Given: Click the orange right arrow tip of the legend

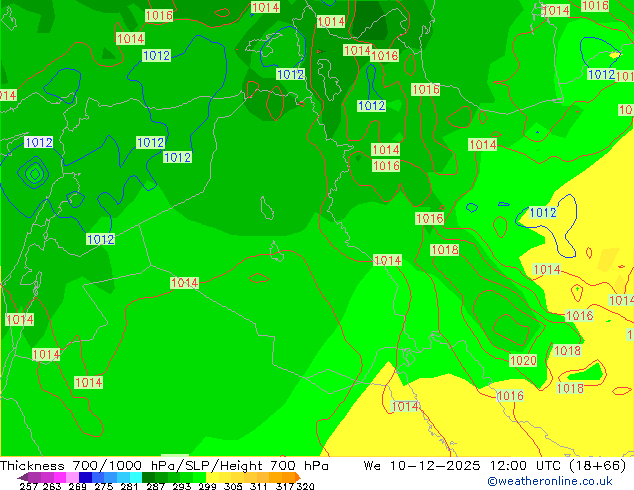Looking at the screenshot, I should point(298,477).
